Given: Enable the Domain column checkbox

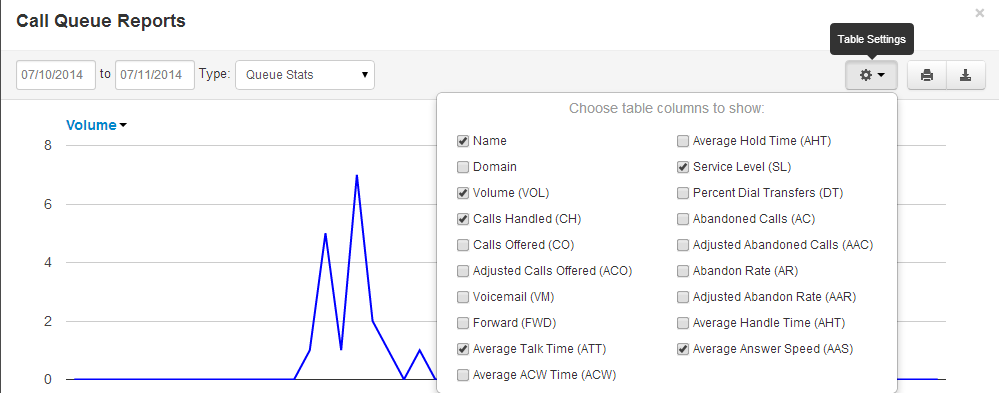Looking at the screenshot, I should click(x=463, y=167).
